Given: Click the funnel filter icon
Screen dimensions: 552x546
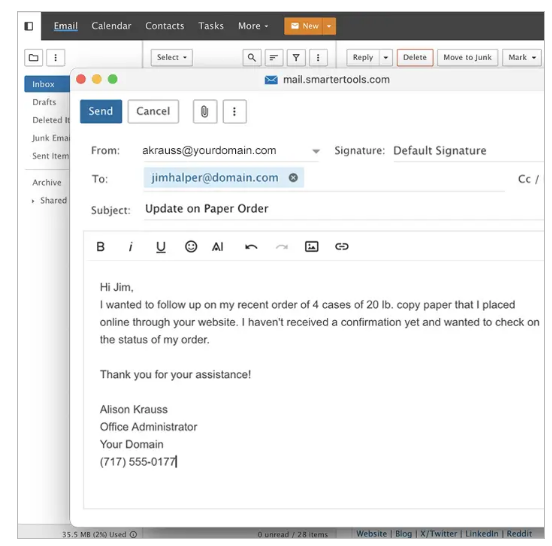Looking at the screenshot, I should pyautogui.click(x=296, y=57).
